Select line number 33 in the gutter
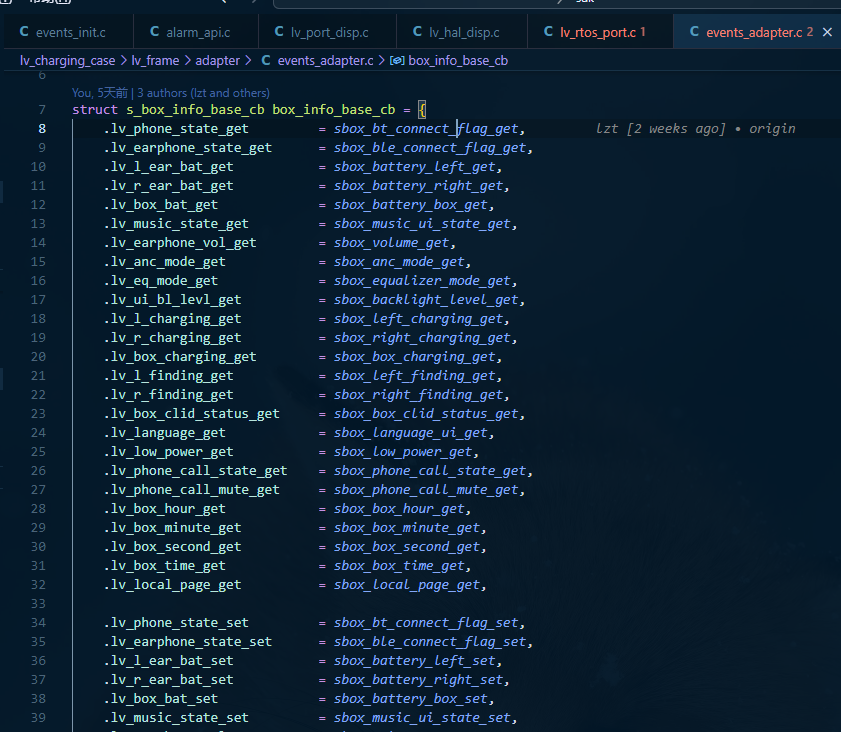 38,604
